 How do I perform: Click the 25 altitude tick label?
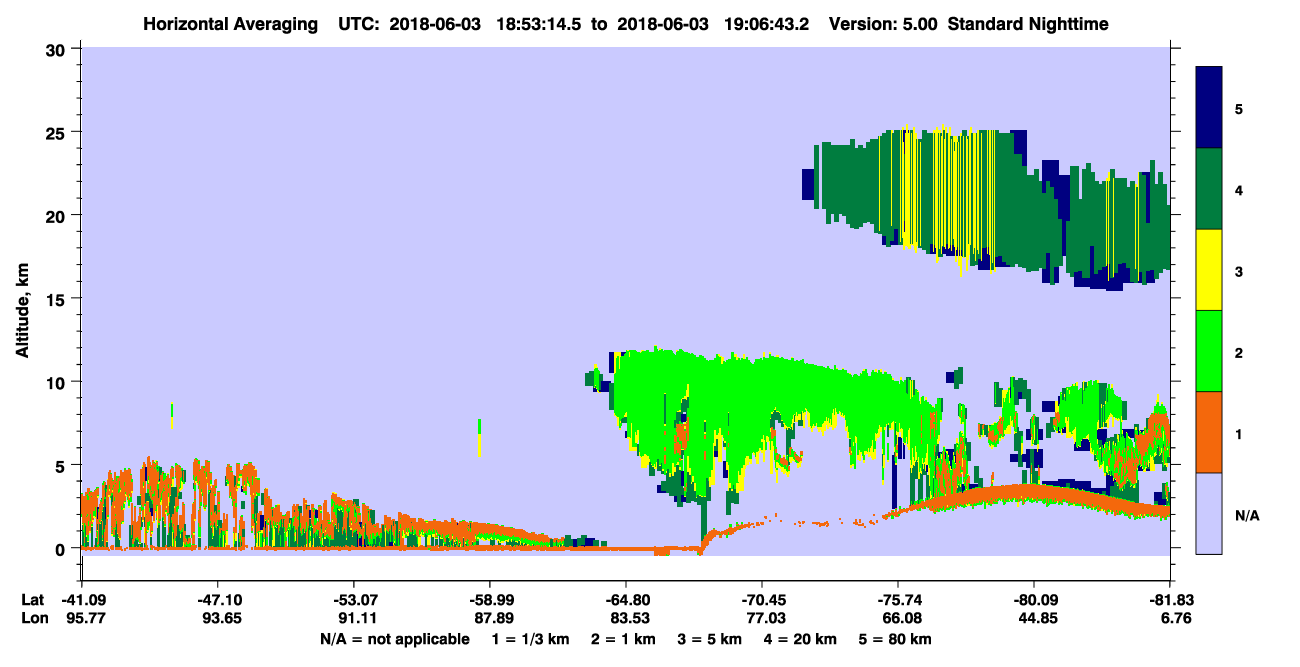[58, 132]
